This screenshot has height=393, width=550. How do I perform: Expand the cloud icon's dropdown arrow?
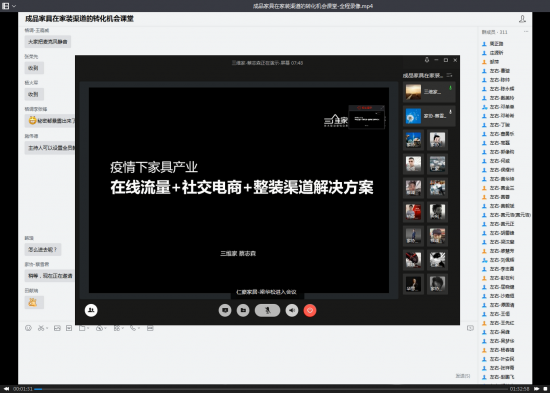coord(106,328)
